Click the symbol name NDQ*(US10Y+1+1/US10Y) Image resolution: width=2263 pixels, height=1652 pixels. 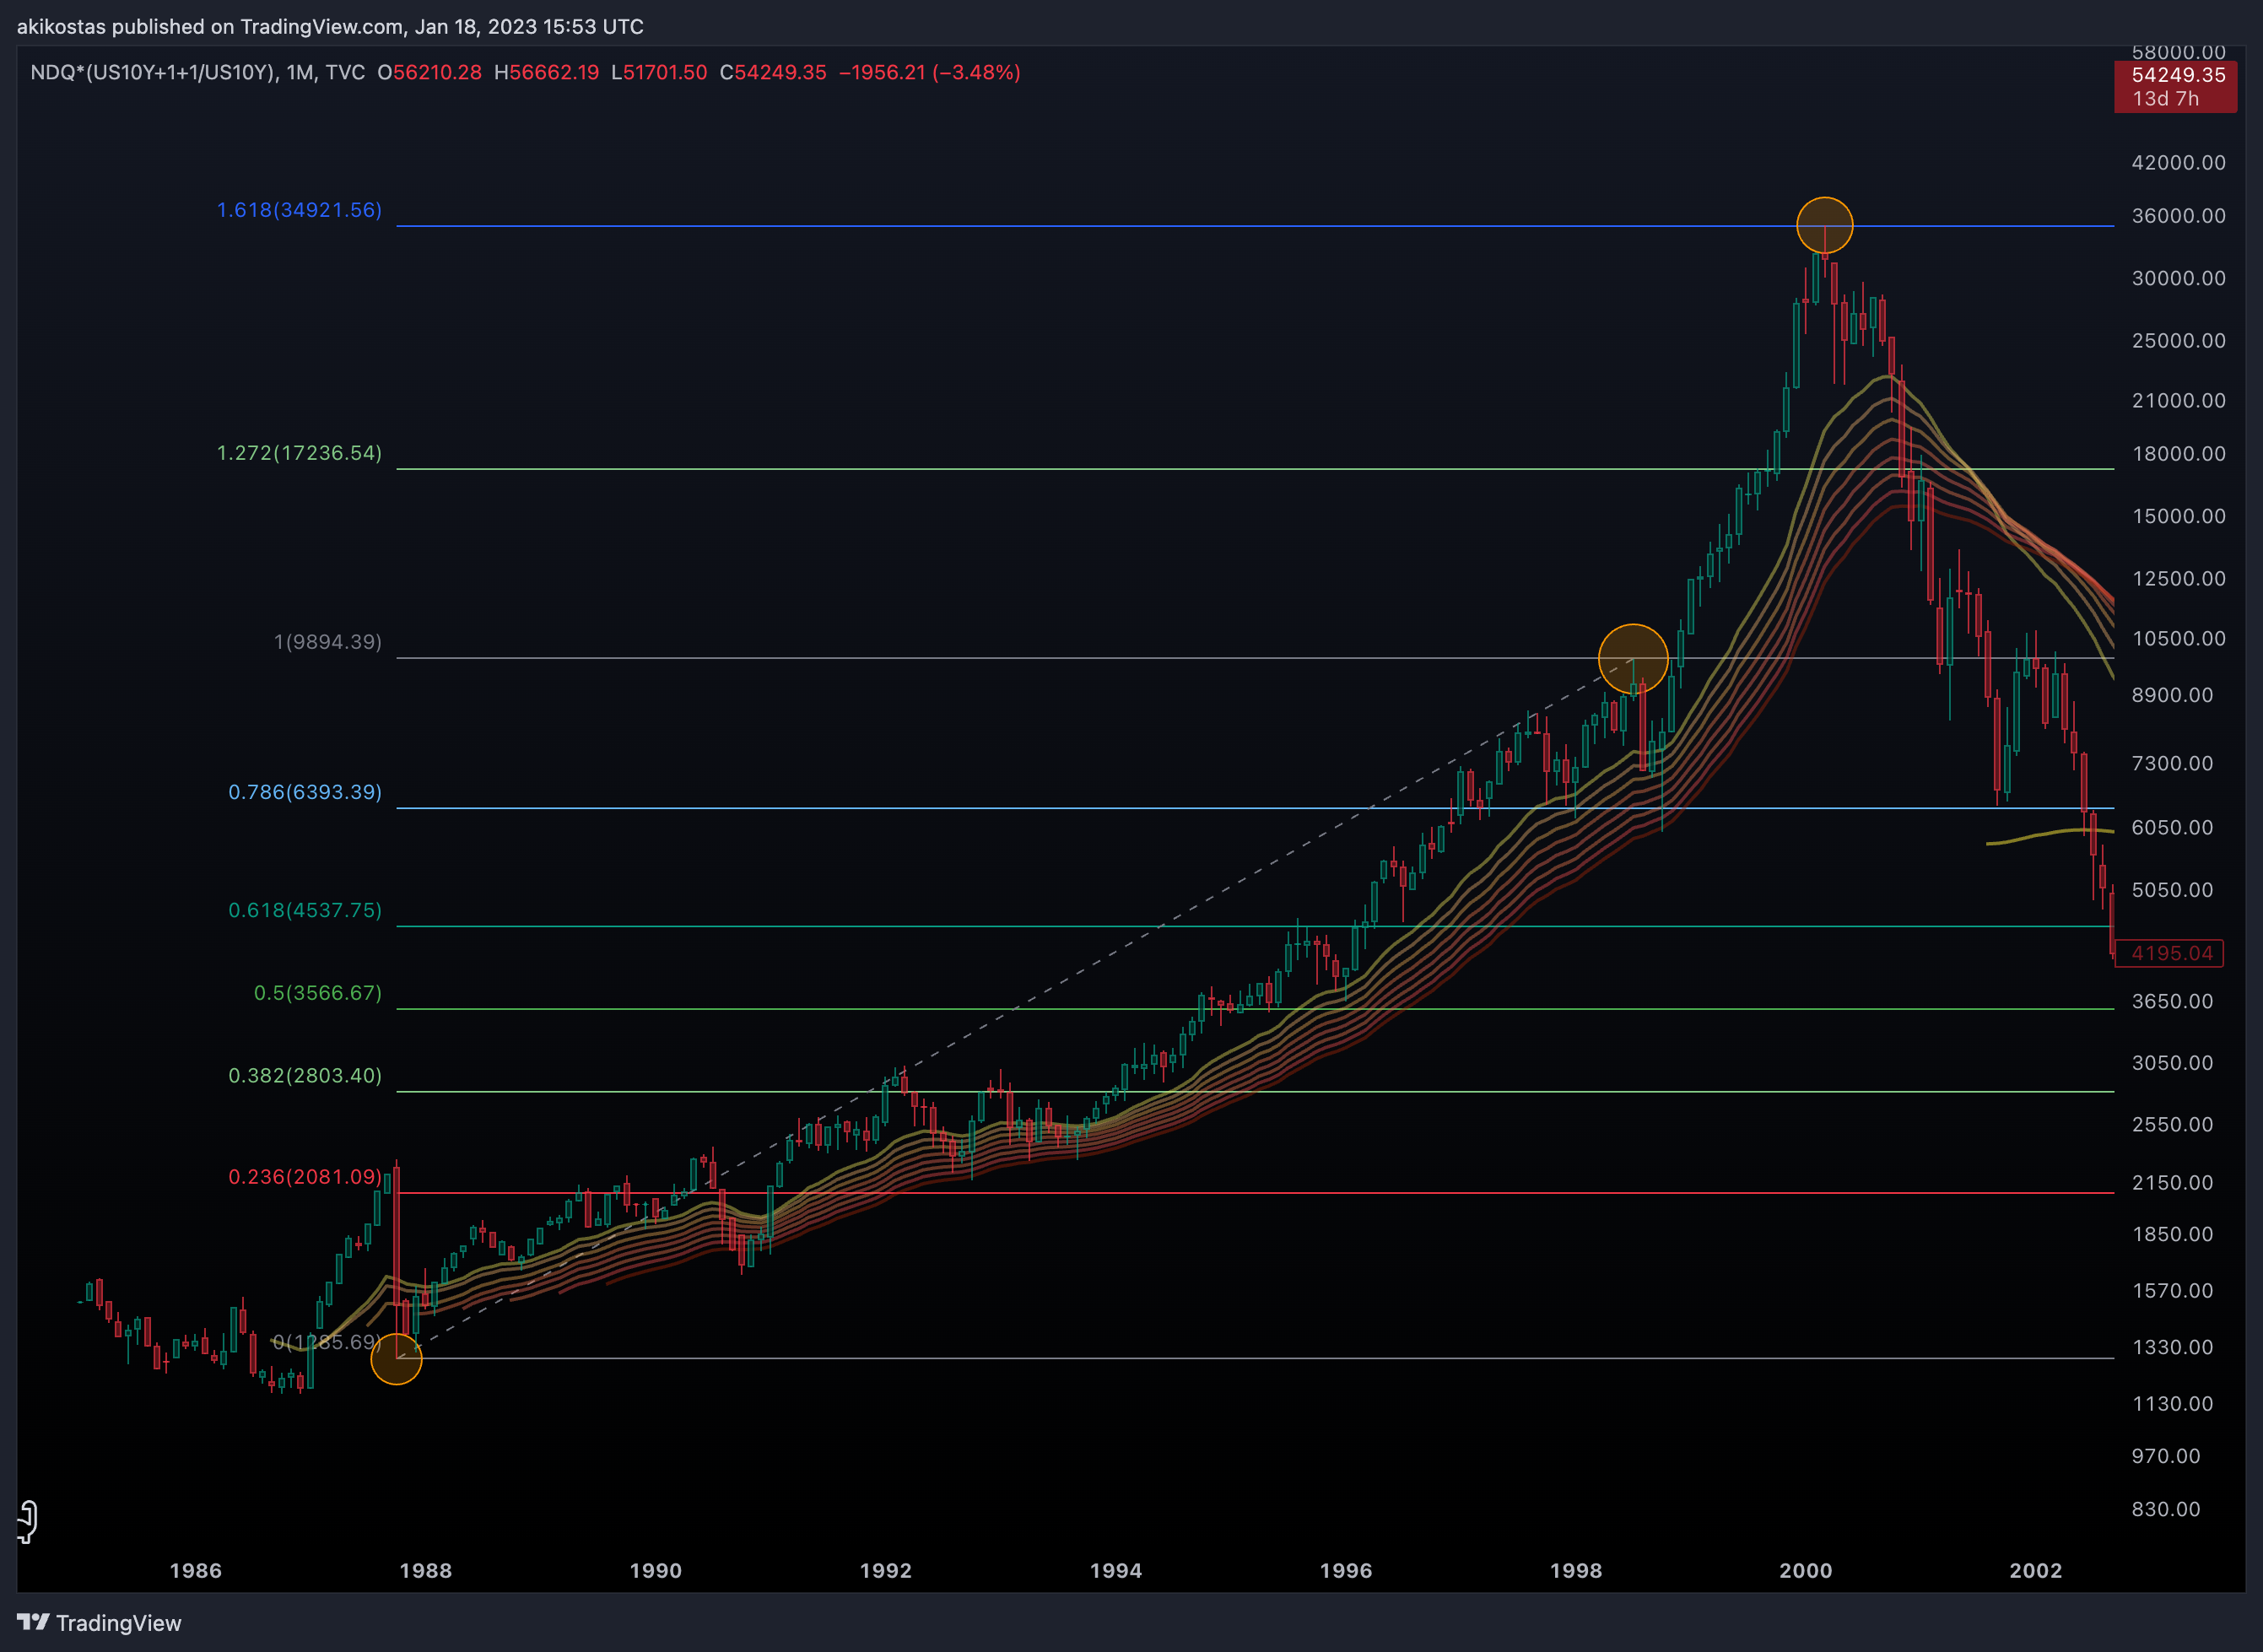153,72
